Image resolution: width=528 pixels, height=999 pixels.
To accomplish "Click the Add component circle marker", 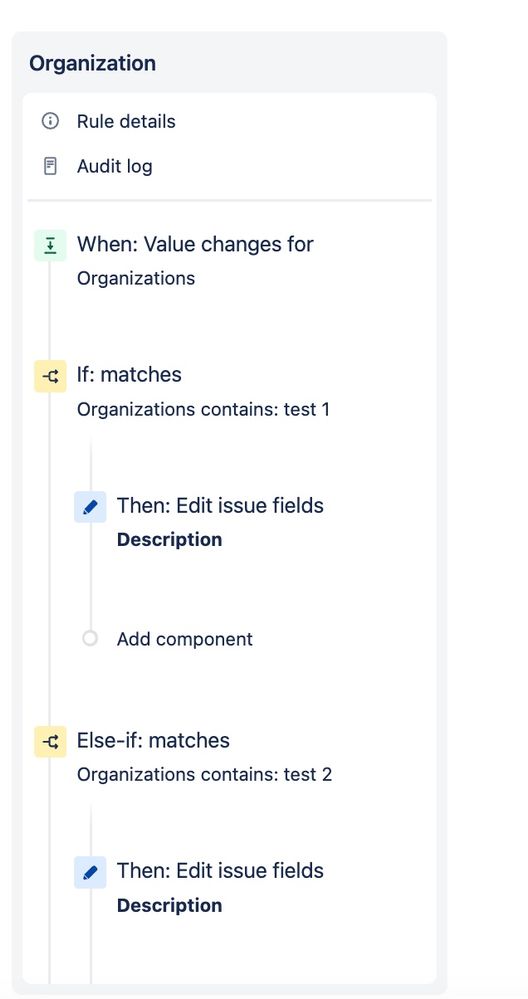I will click(90, 638).
